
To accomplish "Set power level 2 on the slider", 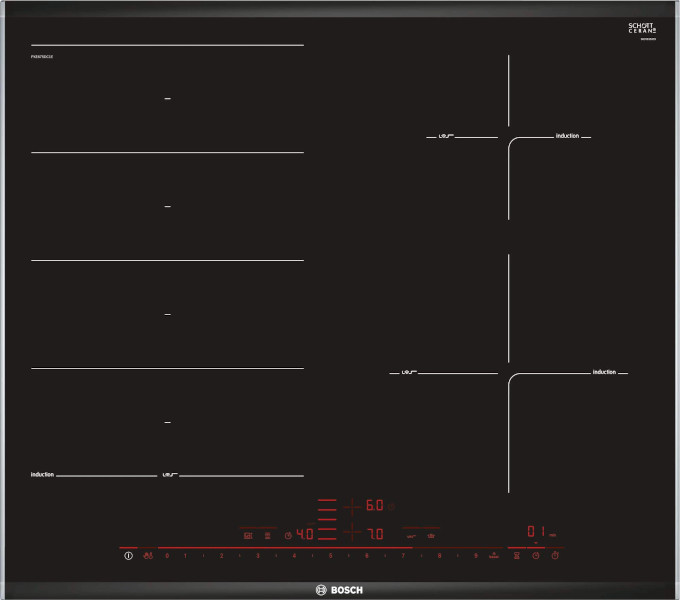I will [222, 556].
